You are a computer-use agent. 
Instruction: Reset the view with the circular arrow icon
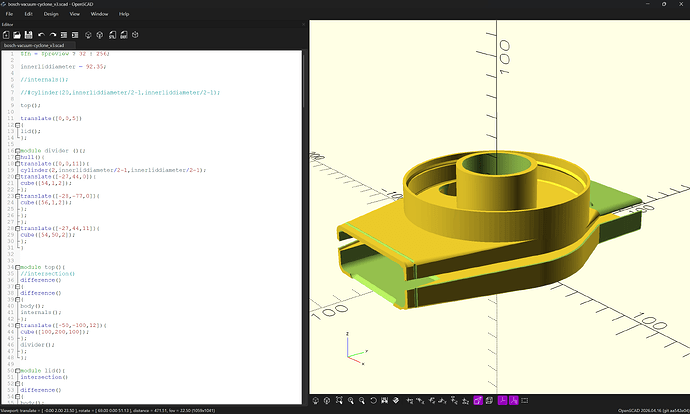coord(373,400)
